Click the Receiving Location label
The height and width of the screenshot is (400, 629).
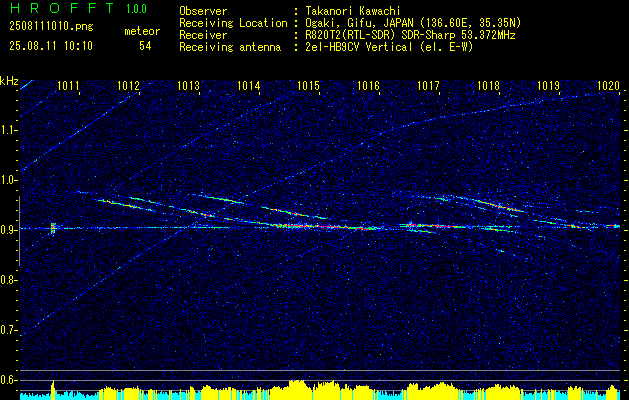233,23
